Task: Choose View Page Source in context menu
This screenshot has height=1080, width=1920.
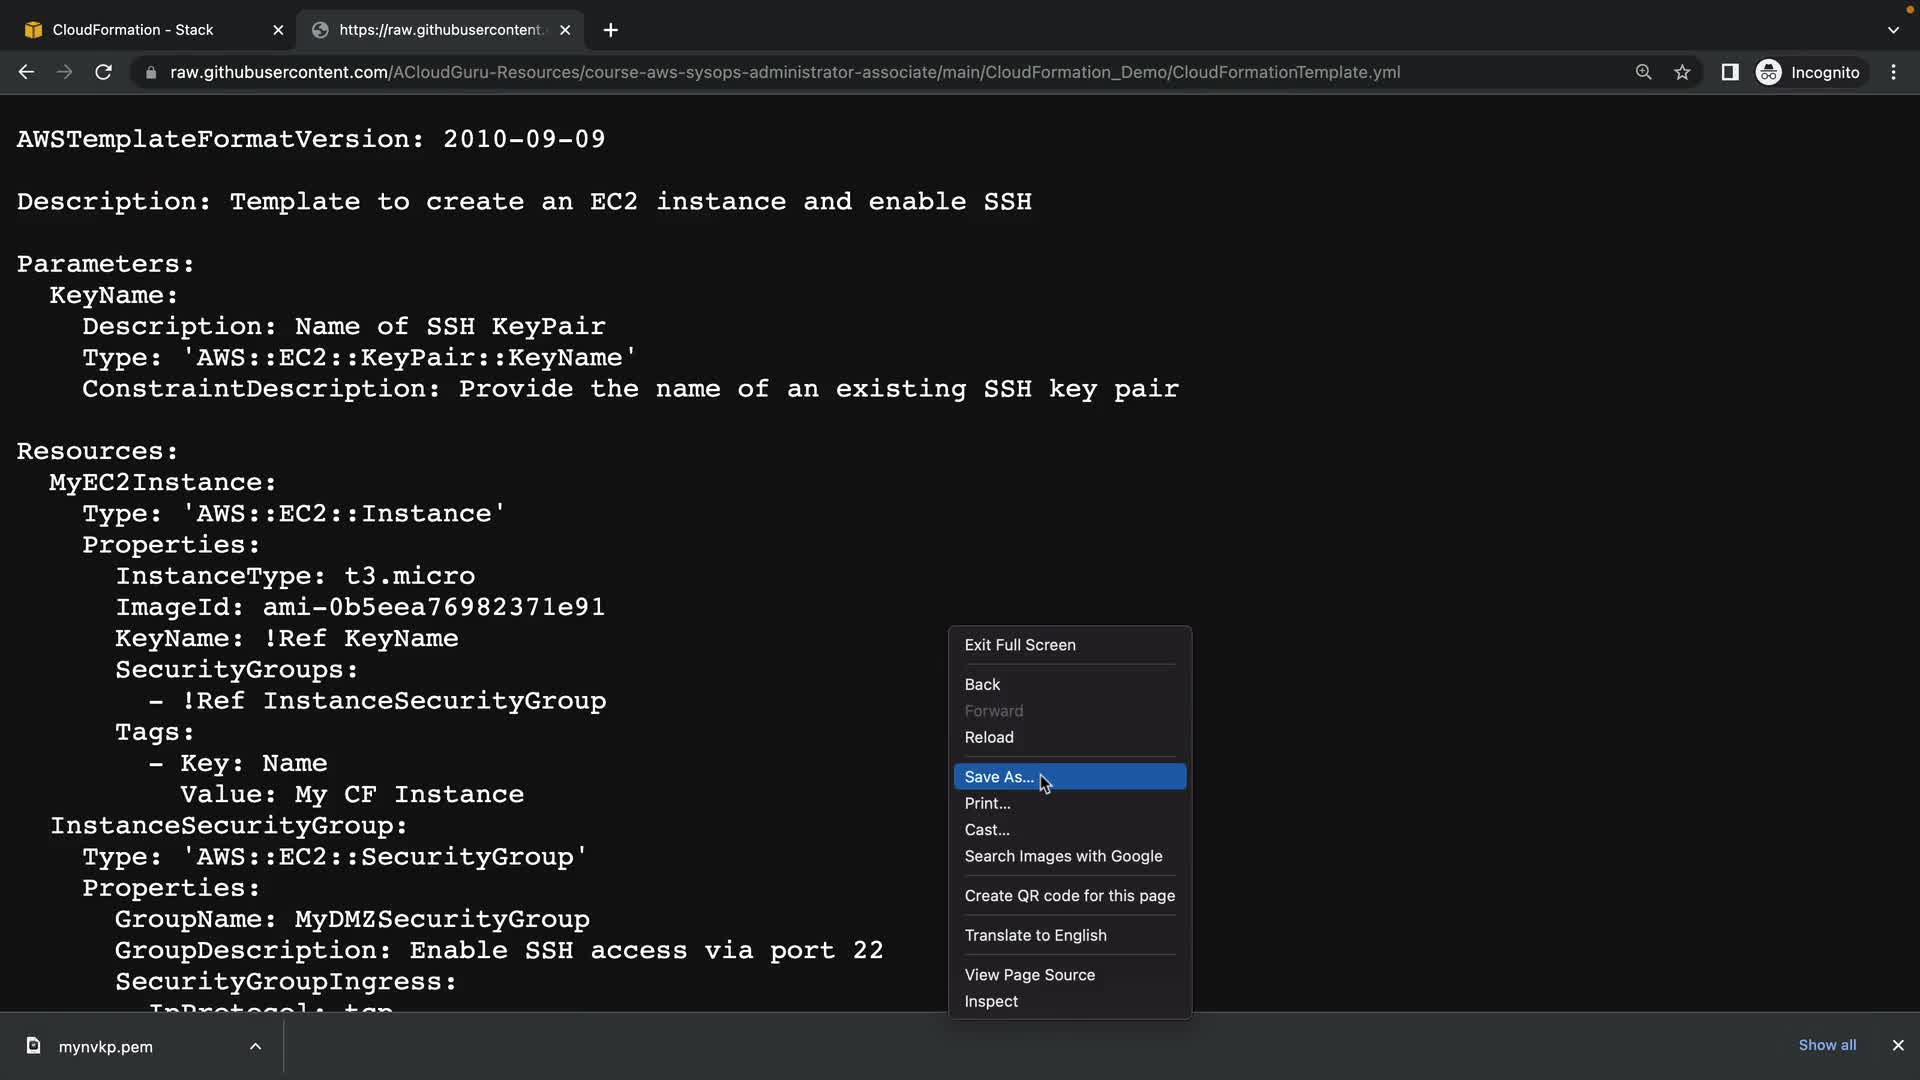Action: 1029,975
